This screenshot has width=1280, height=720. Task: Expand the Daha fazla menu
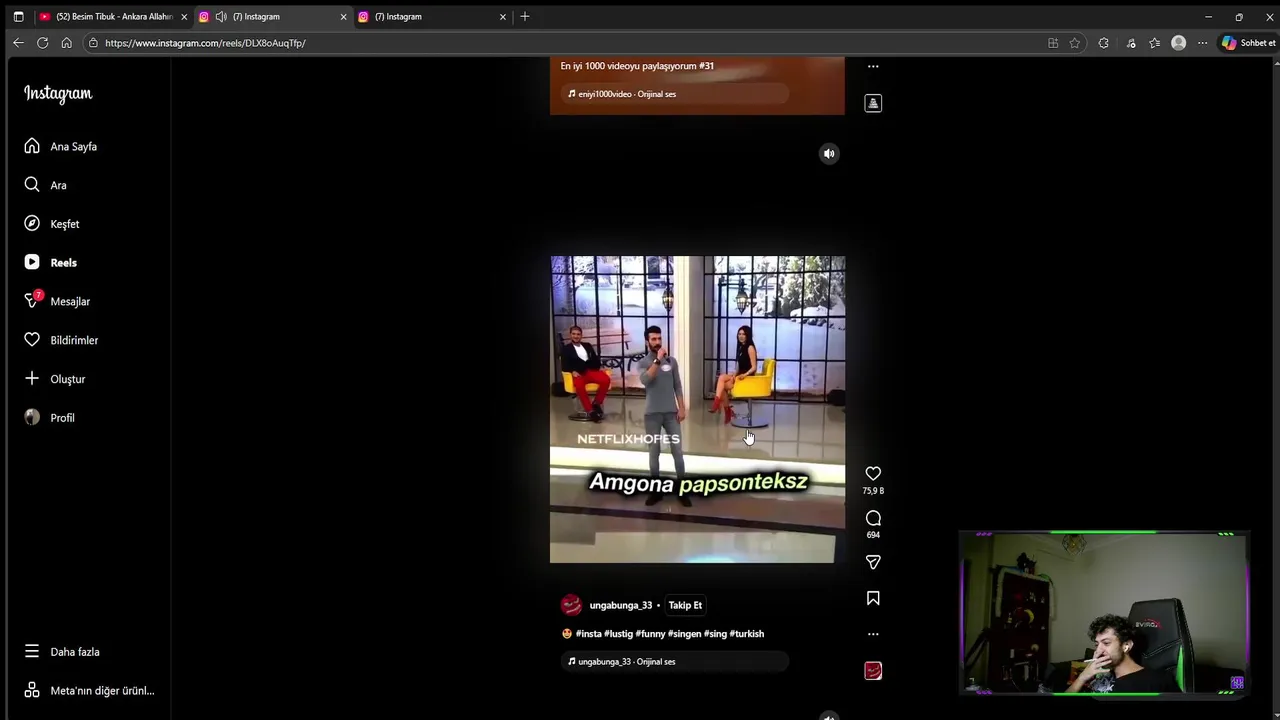[x=62, y=652]
